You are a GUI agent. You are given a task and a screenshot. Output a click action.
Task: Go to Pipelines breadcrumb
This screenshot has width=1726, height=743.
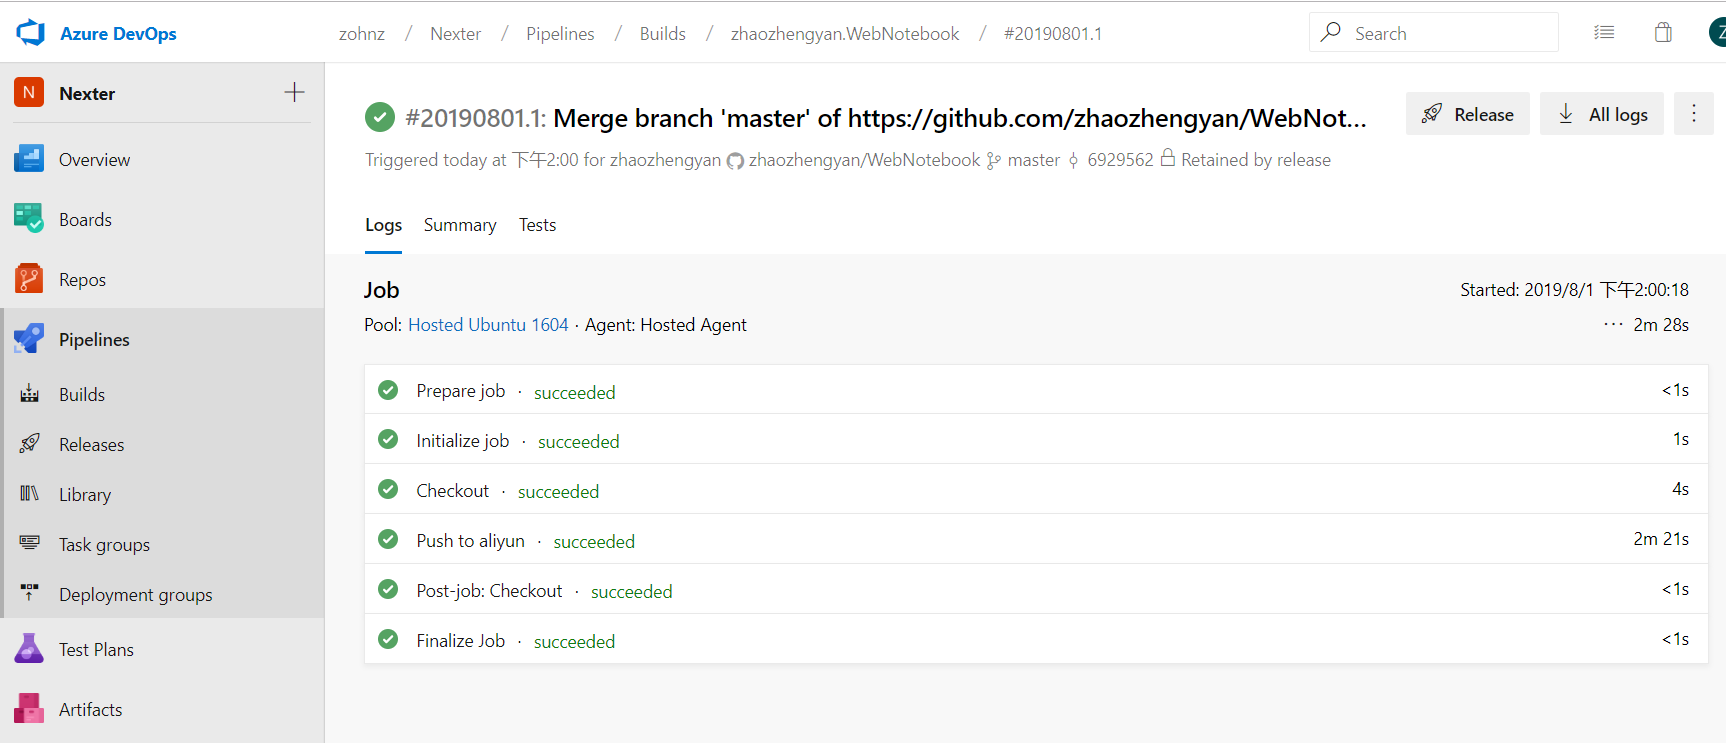(560, 33)
